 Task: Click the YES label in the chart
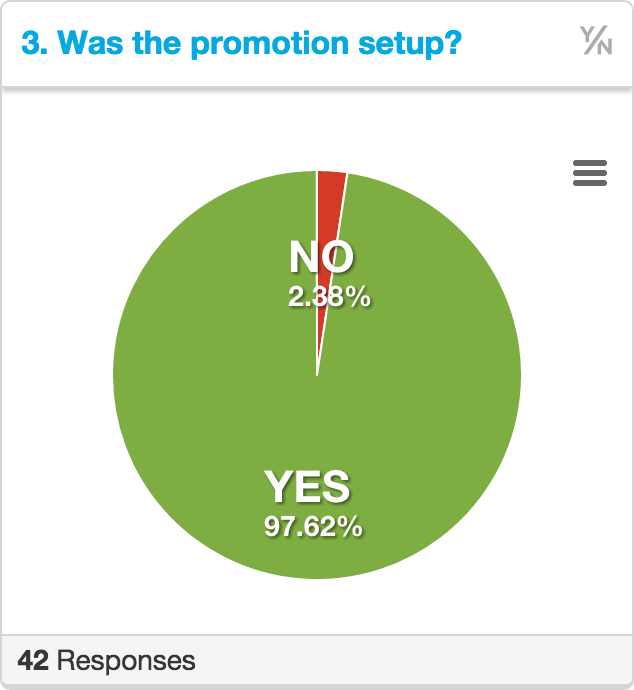[x=307, y=486]
